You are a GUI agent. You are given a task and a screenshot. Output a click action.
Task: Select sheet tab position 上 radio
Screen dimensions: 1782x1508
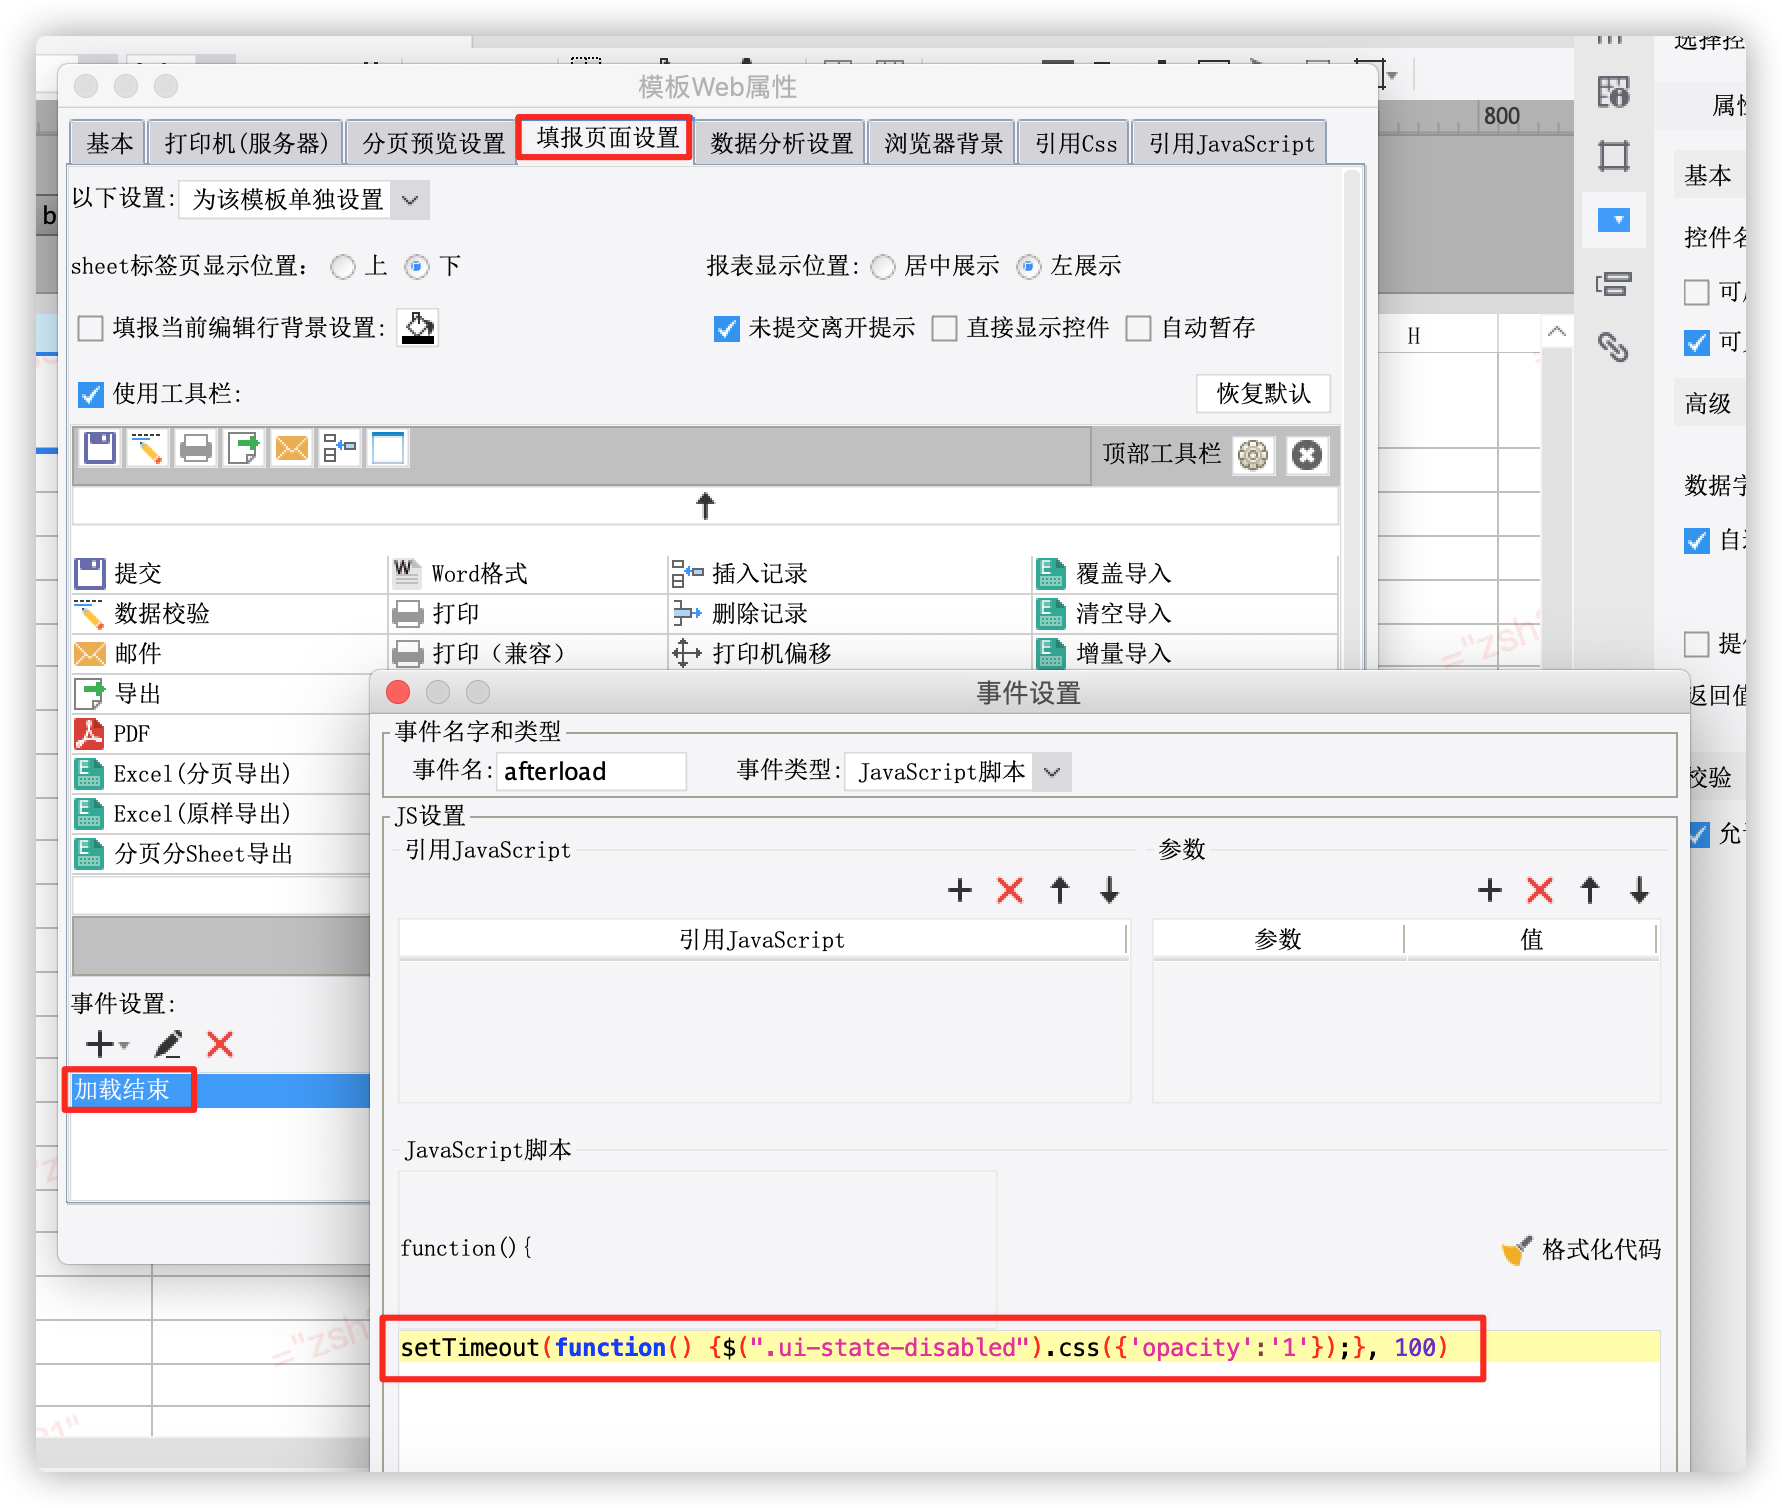coord(343,267)
